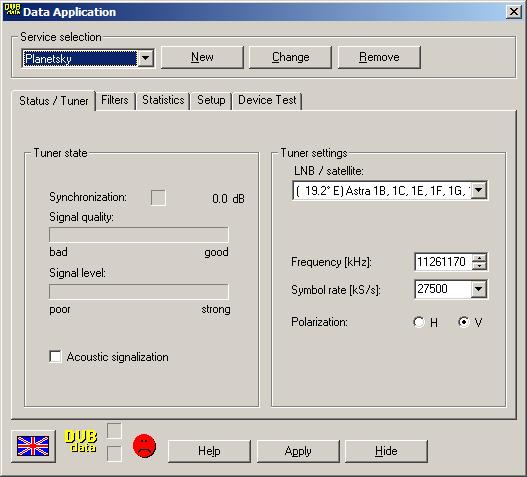Click upper status indicator box beside DVB logo

click(x=114, y=431)
